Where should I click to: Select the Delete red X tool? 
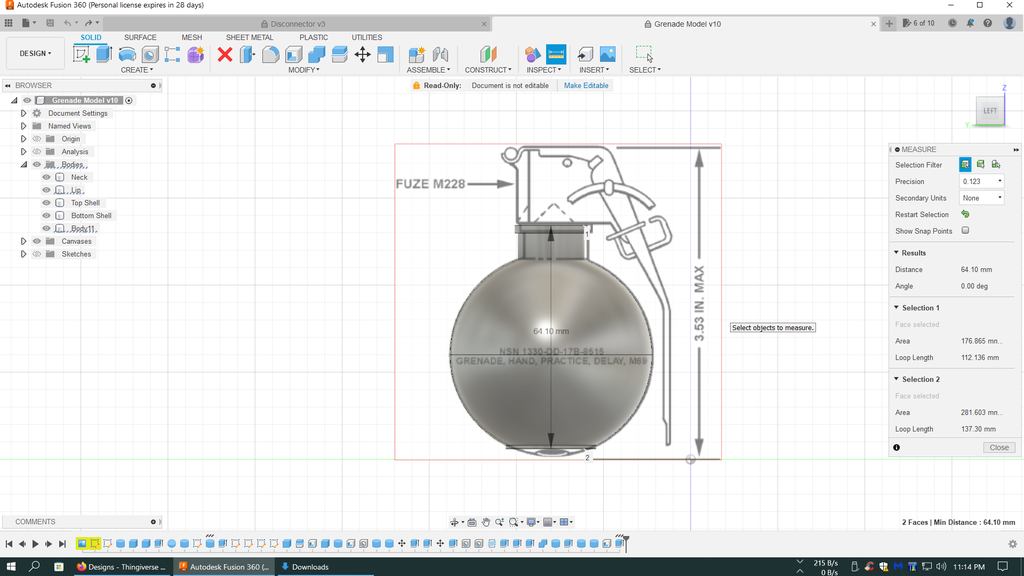click(225, 54)
